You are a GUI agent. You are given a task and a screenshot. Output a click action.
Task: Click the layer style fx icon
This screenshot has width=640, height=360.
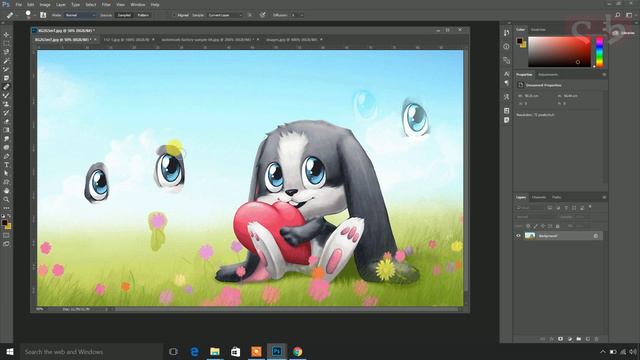click(551, 339)
